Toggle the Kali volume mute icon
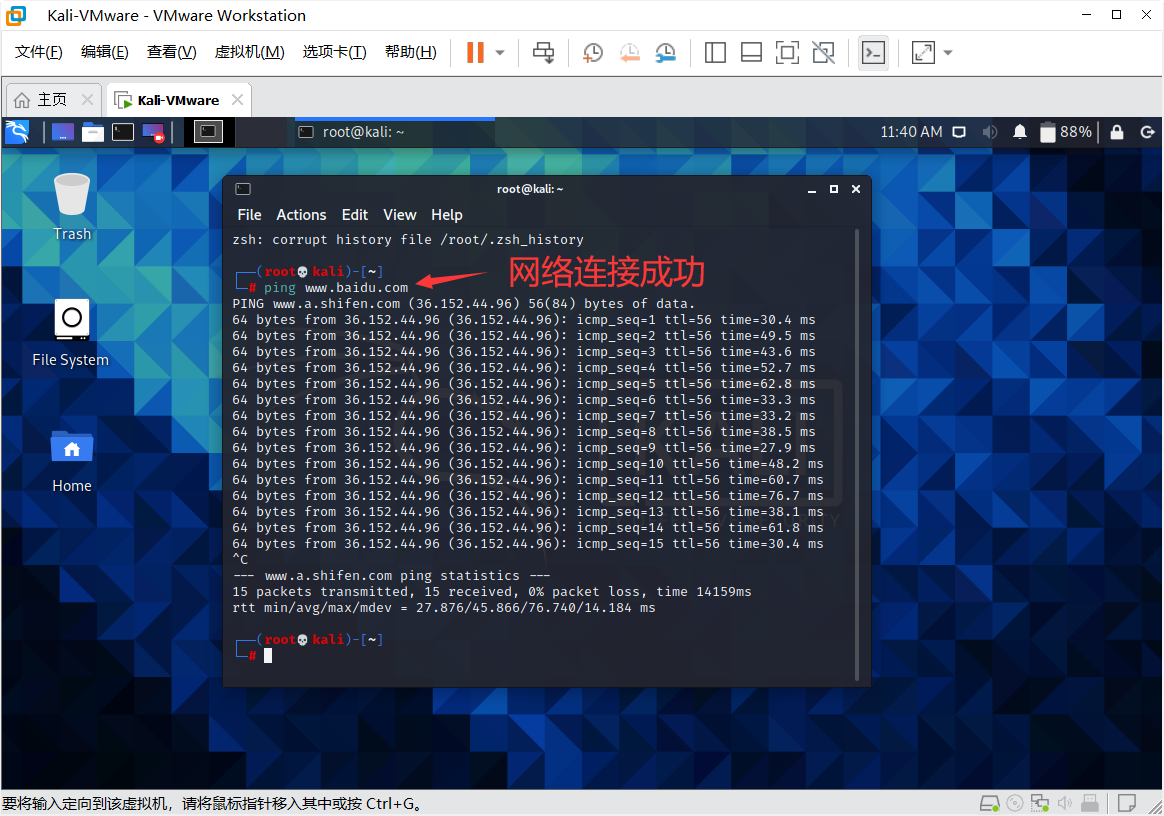Screen dimensions: 1164x816 click(x=990, y=132)
